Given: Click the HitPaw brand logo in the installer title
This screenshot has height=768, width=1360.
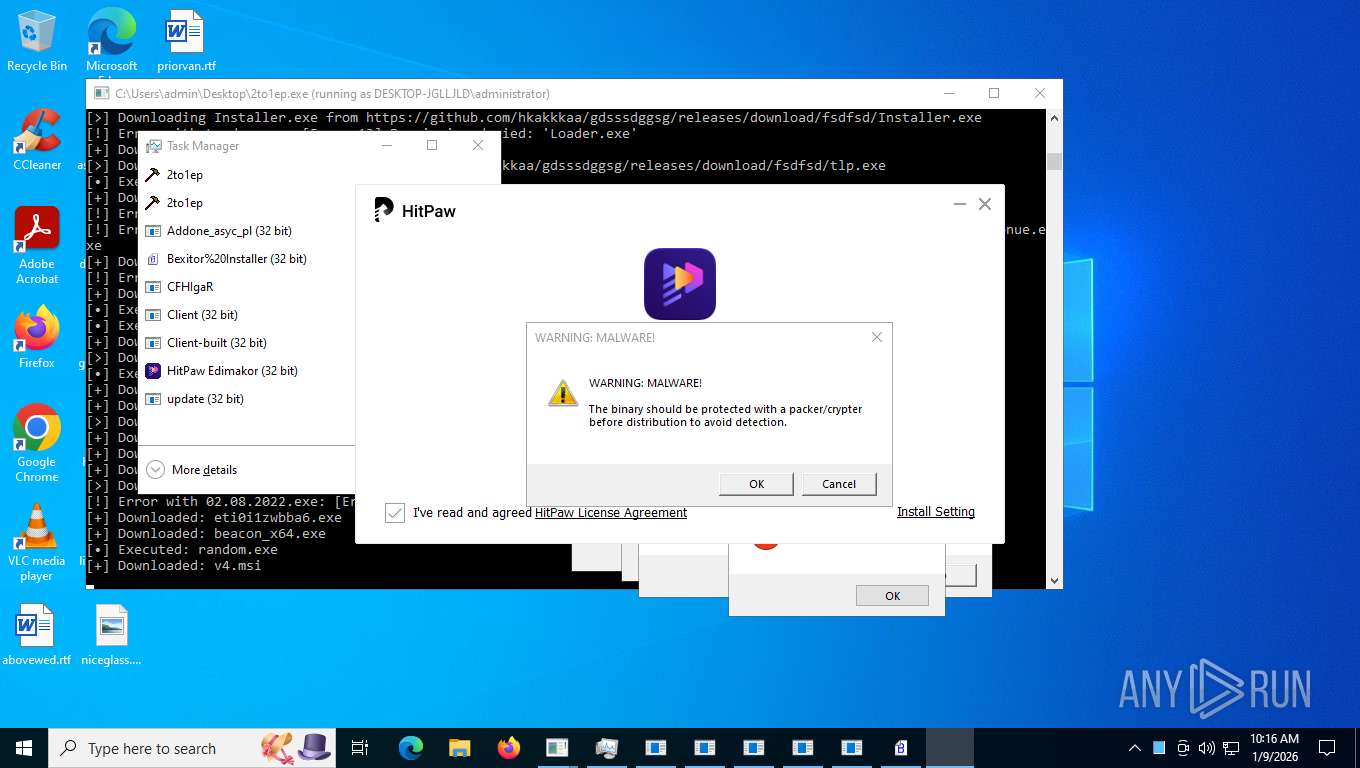Looking at the screenshot, I should (415, 210).
